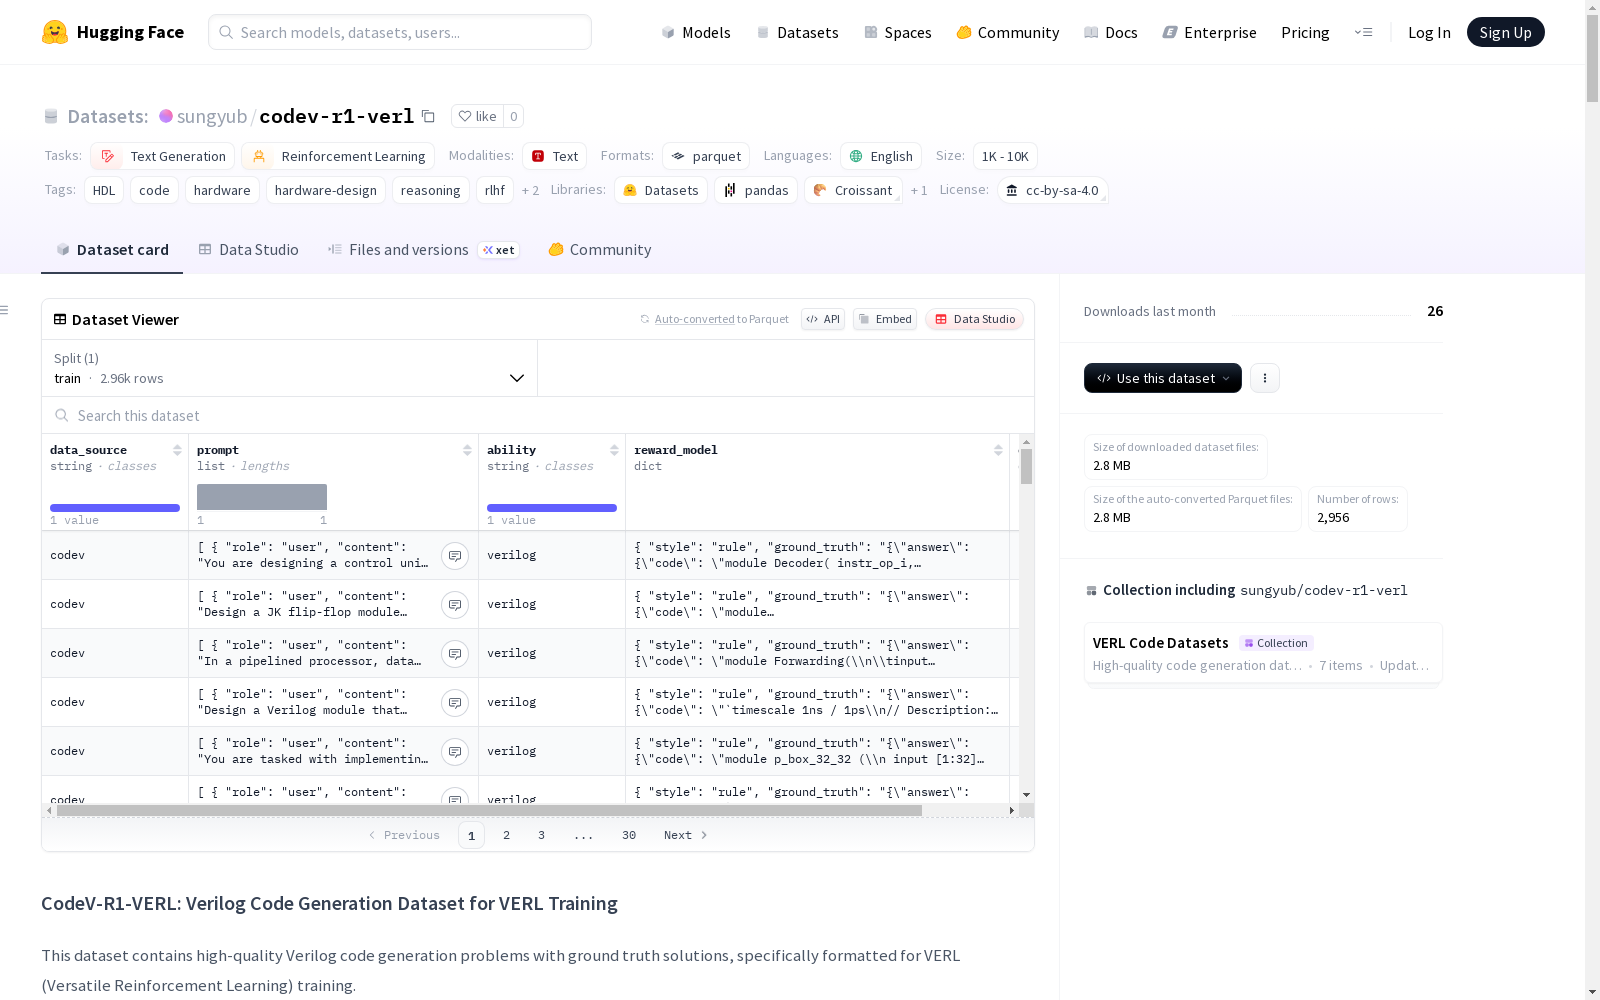
Task: Open the Use this dataset dropdown
Action: click(x=1163, y=378)
